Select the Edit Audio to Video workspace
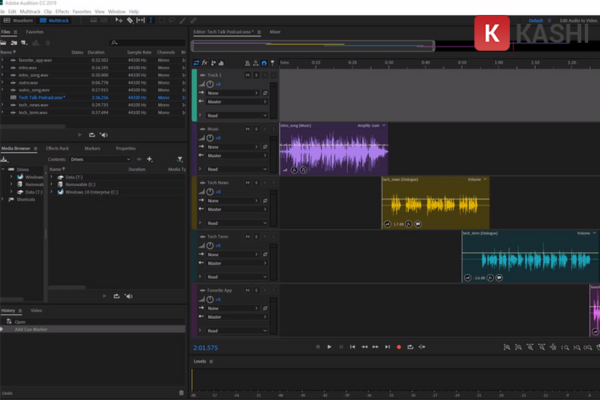 [x=578, y=20]
